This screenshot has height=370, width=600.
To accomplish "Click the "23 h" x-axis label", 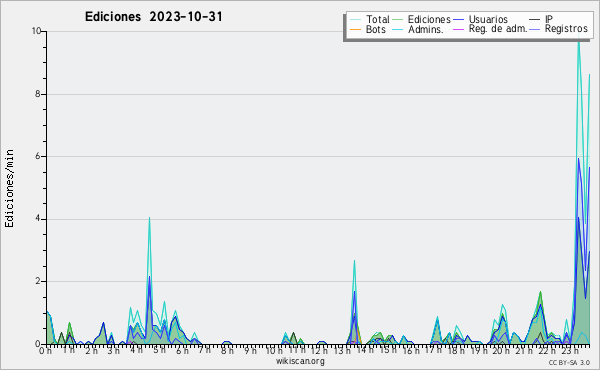I will point(569,350).
